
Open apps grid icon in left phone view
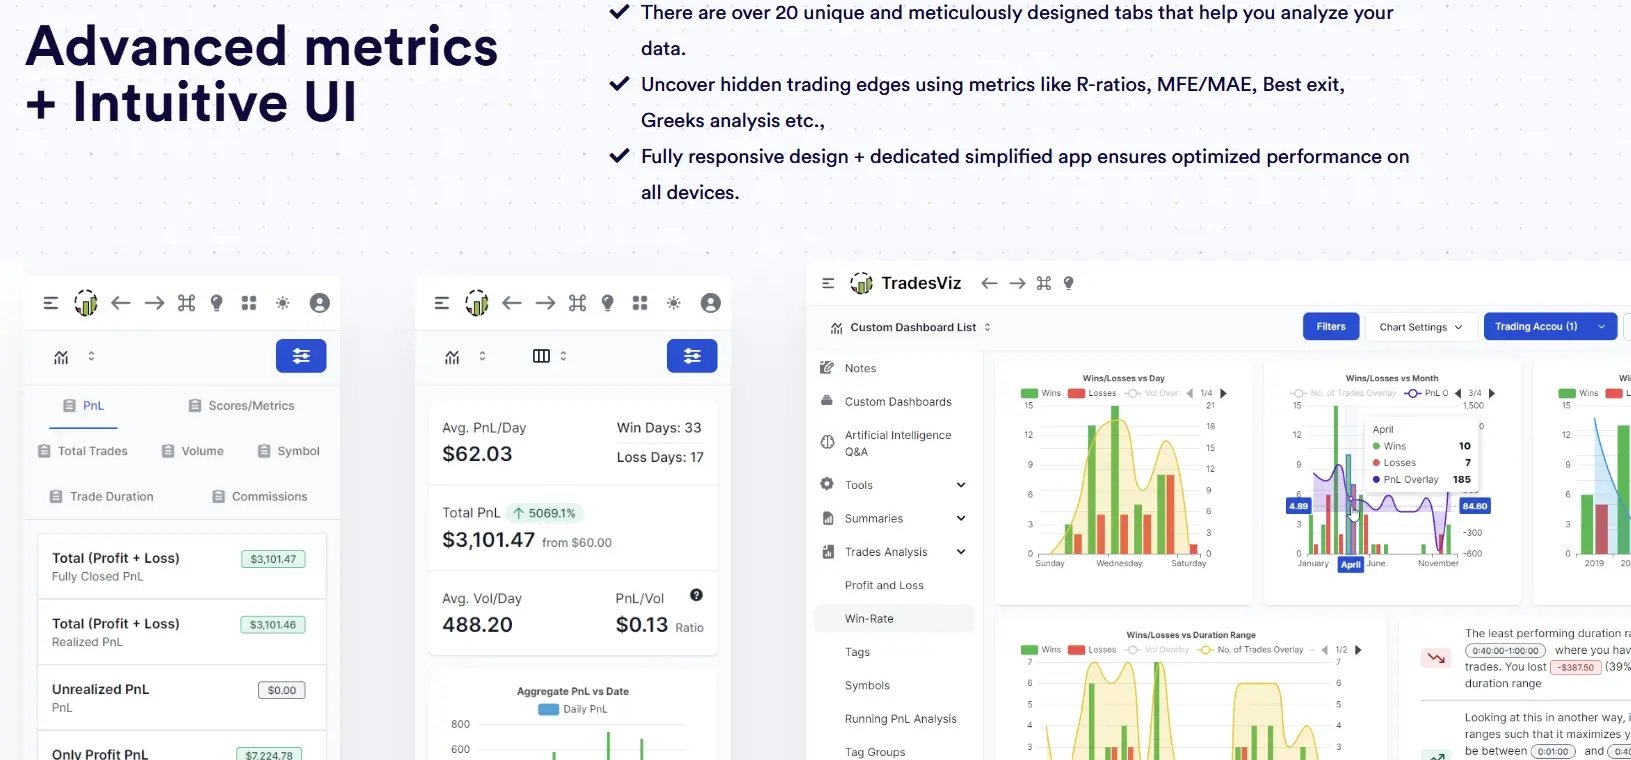coord(249,303)
